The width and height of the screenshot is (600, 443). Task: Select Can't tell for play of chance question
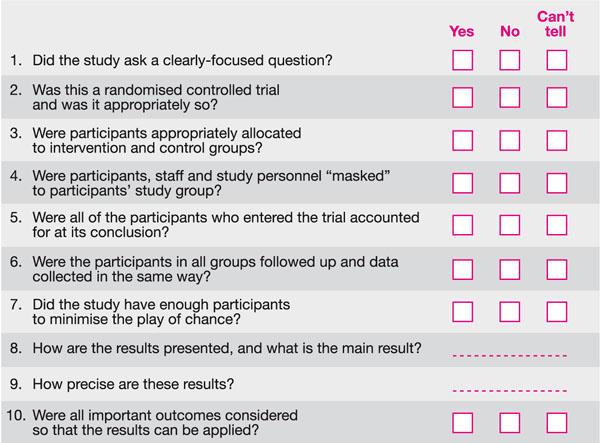(557, 311)
